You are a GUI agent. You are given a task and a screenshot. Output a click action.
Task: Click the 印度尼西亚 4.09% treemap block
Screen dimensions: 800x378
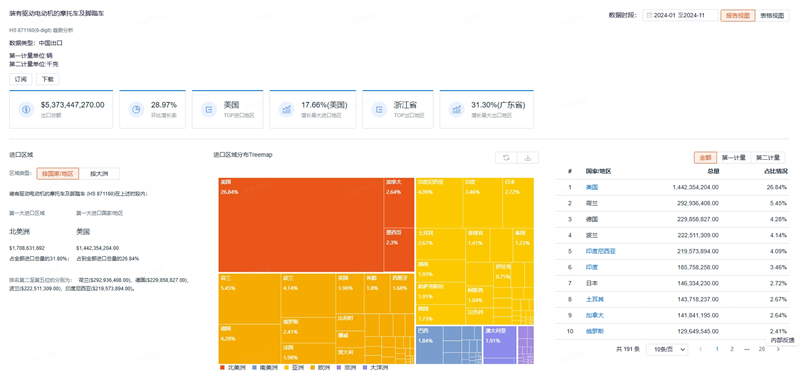(x=439, y=203)
